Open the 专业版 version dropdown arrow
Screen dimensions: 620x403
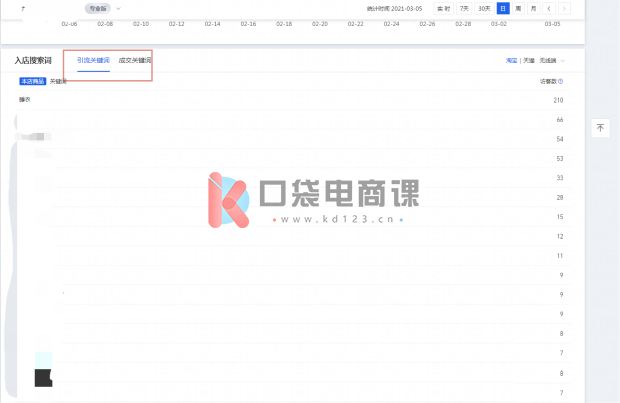[x=118, y=8]
